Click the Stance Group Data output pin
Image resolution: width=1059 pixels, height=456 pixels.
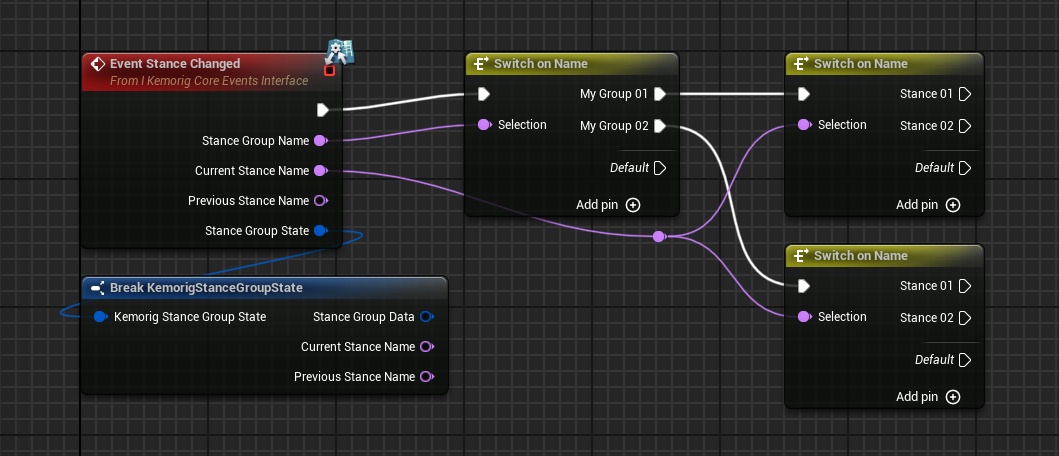426,317
